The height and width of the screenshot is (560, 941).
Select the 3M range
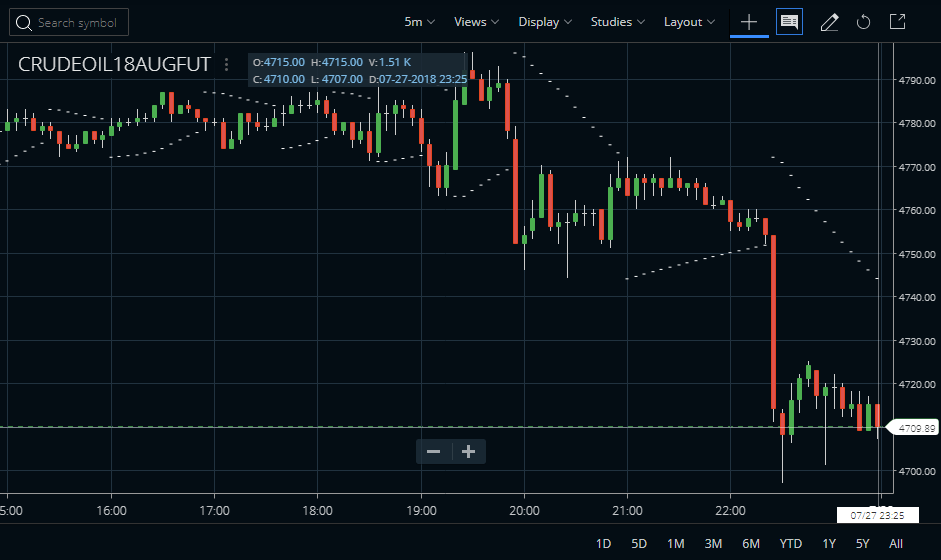(x=713, y=544)
